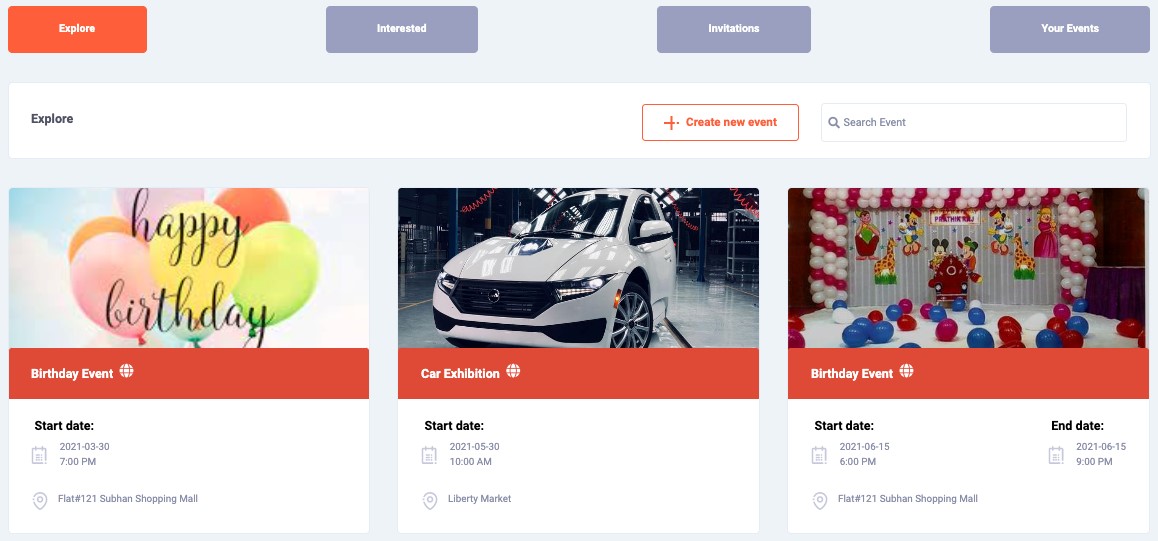
Task: Switch to the Interested tab
Action: [402, 29]
